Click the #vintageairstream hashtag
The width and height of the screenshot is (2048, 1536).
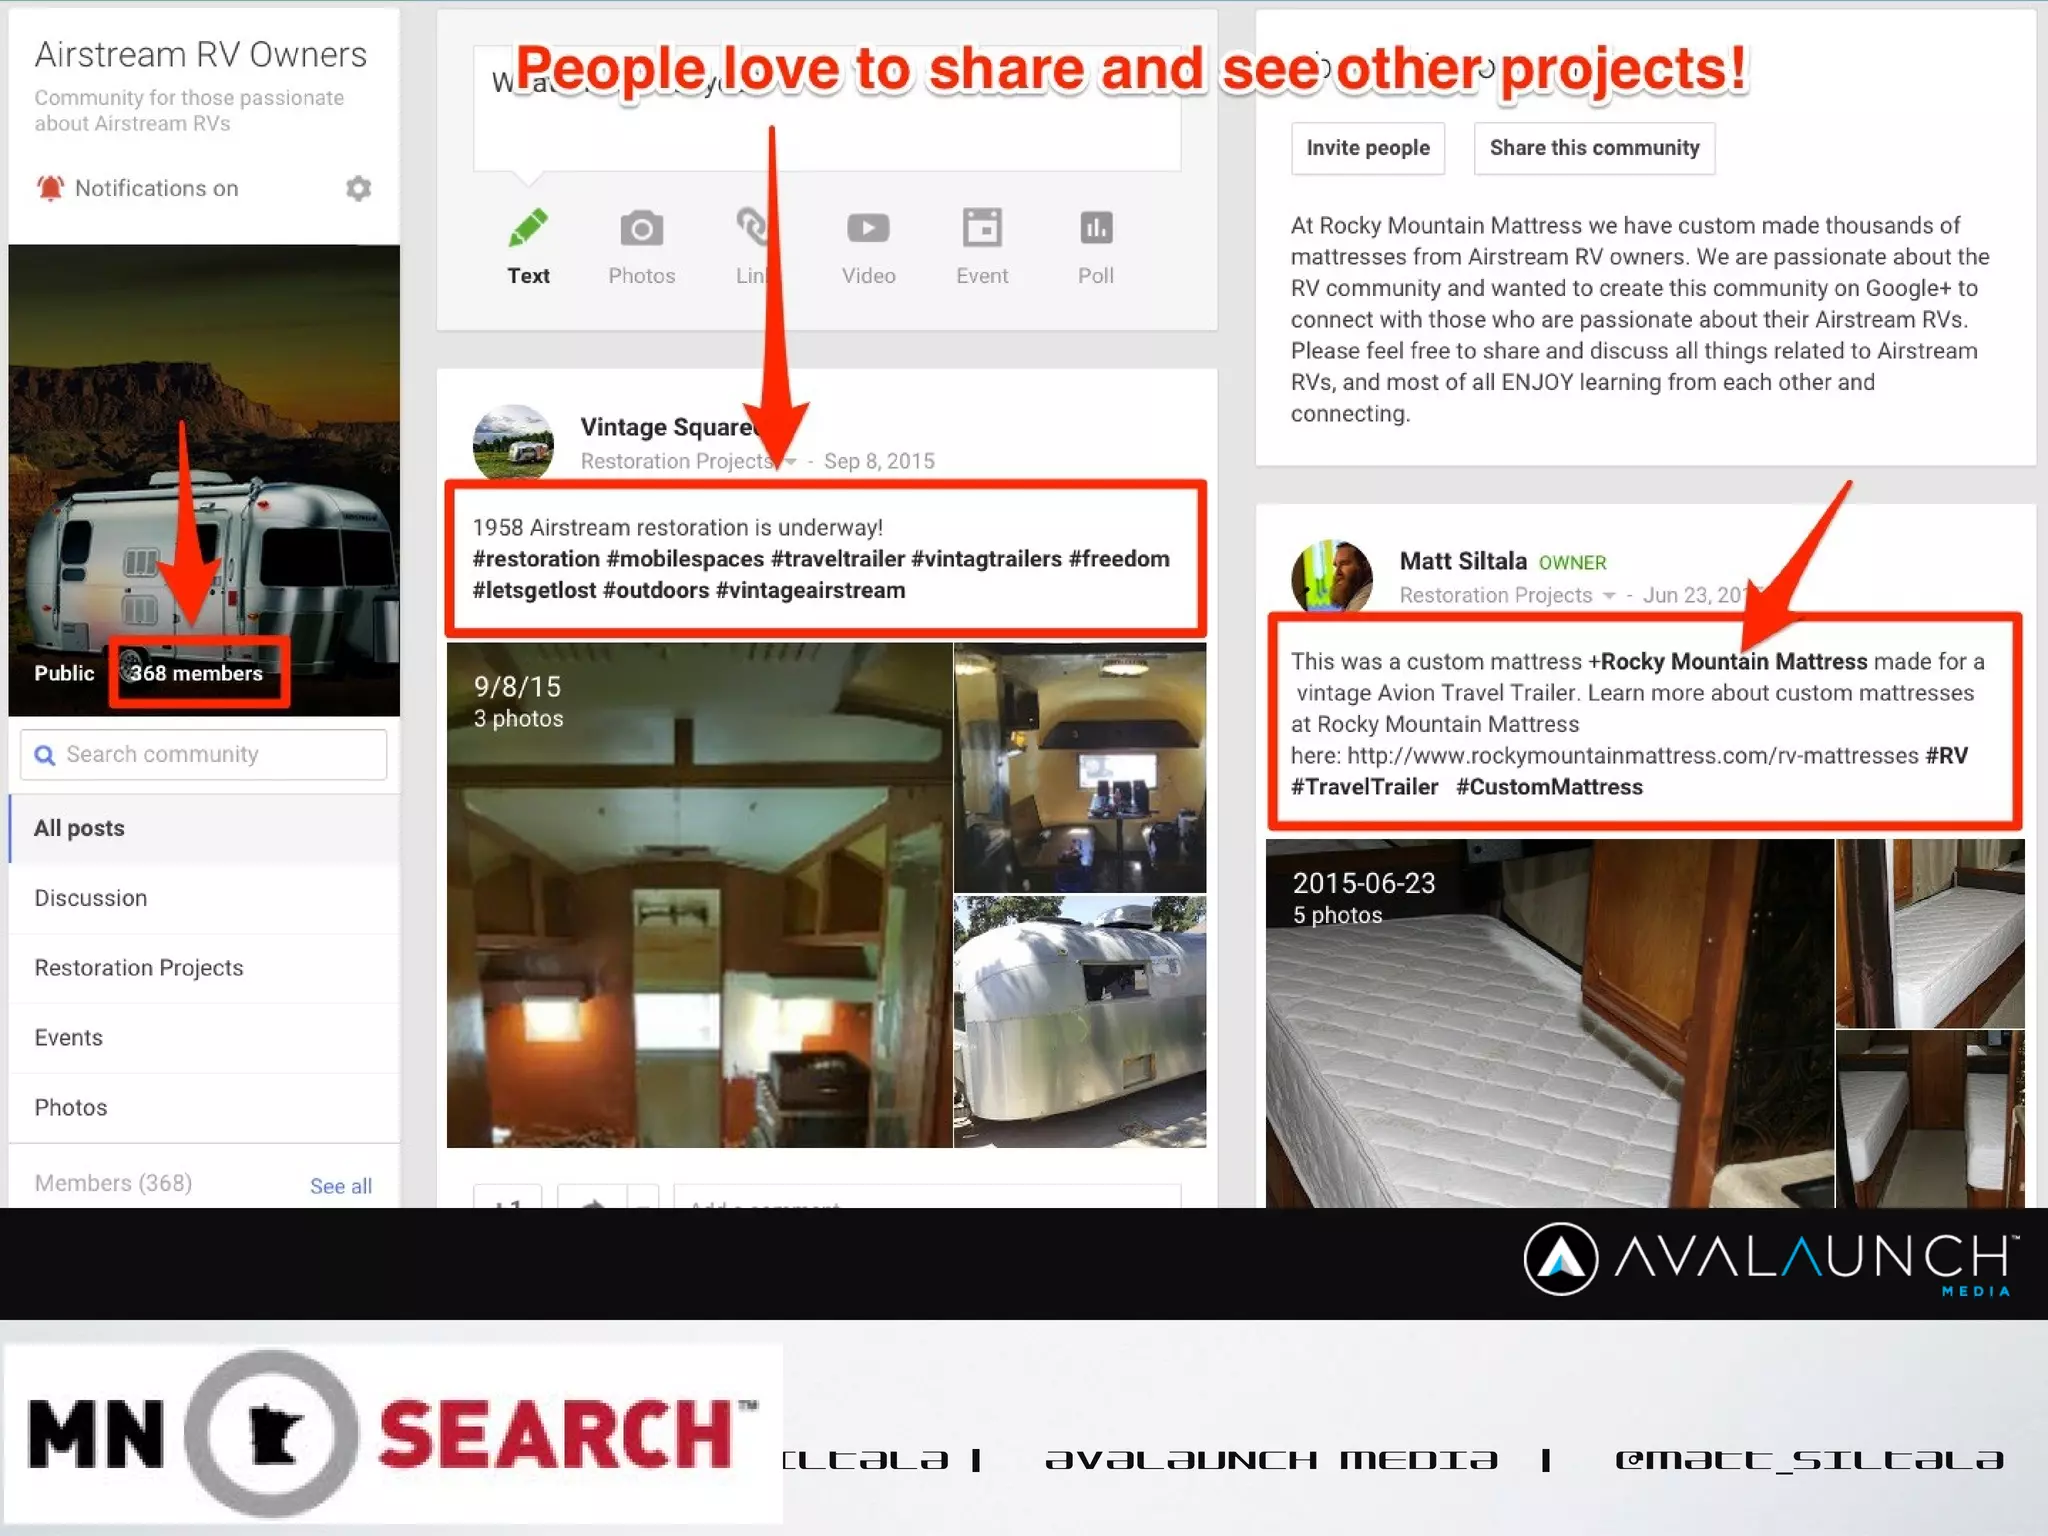tap(810, 591)
